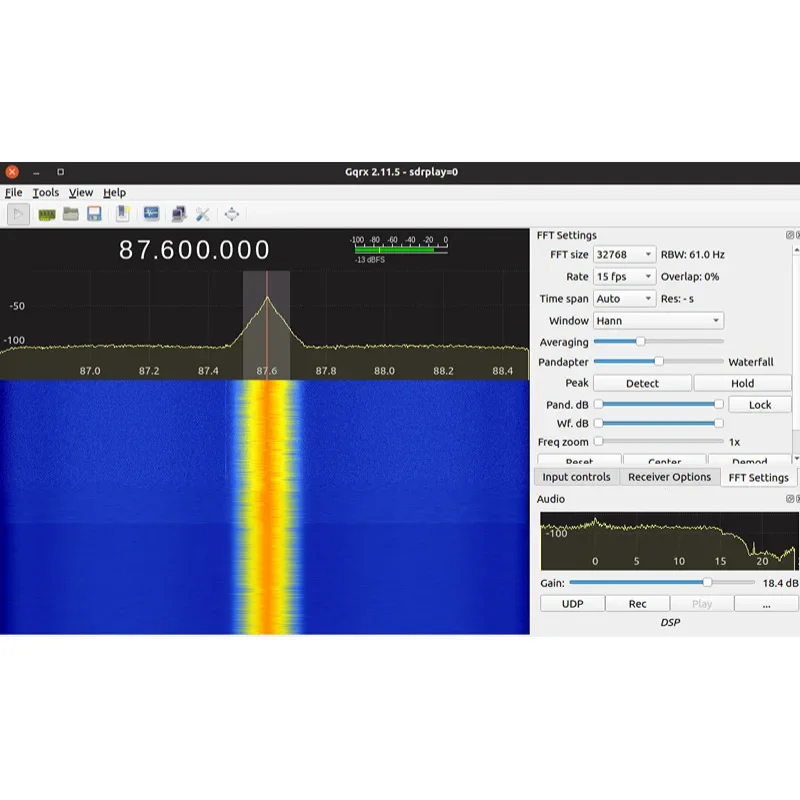Toggle Peak Detect mode

click(x=641, y=382)
